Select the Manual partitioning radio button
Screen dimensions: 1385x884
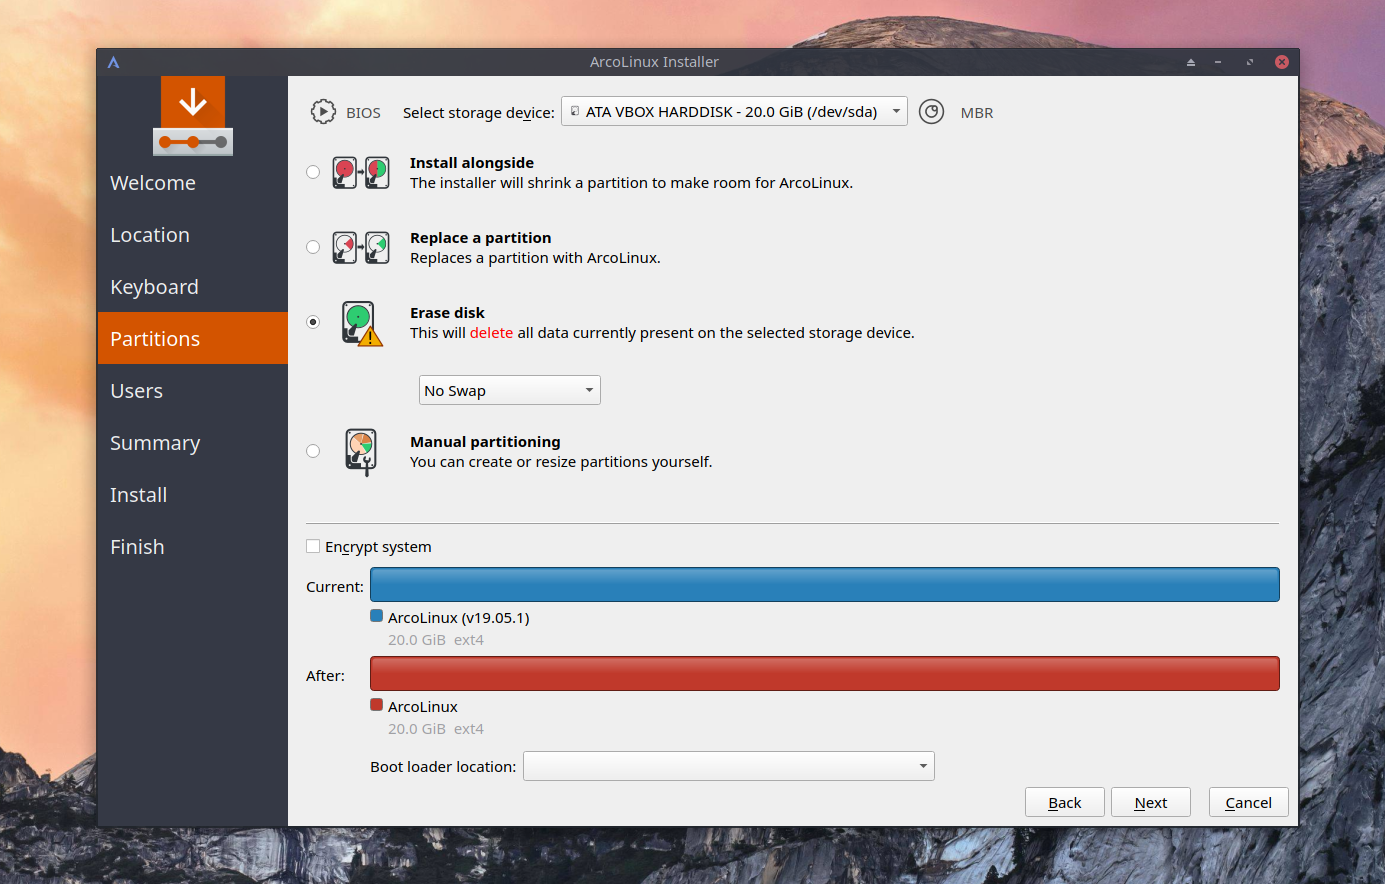coord(313,451)
